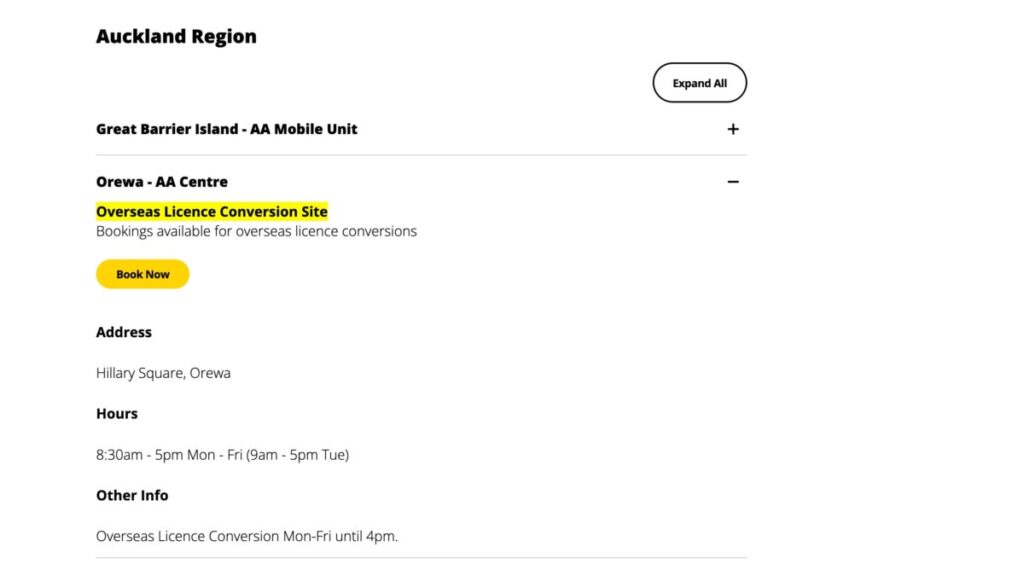Click inside the yellow Book Now pill
Viewport: 1024px width, 576px height.
tap(142, 273)
